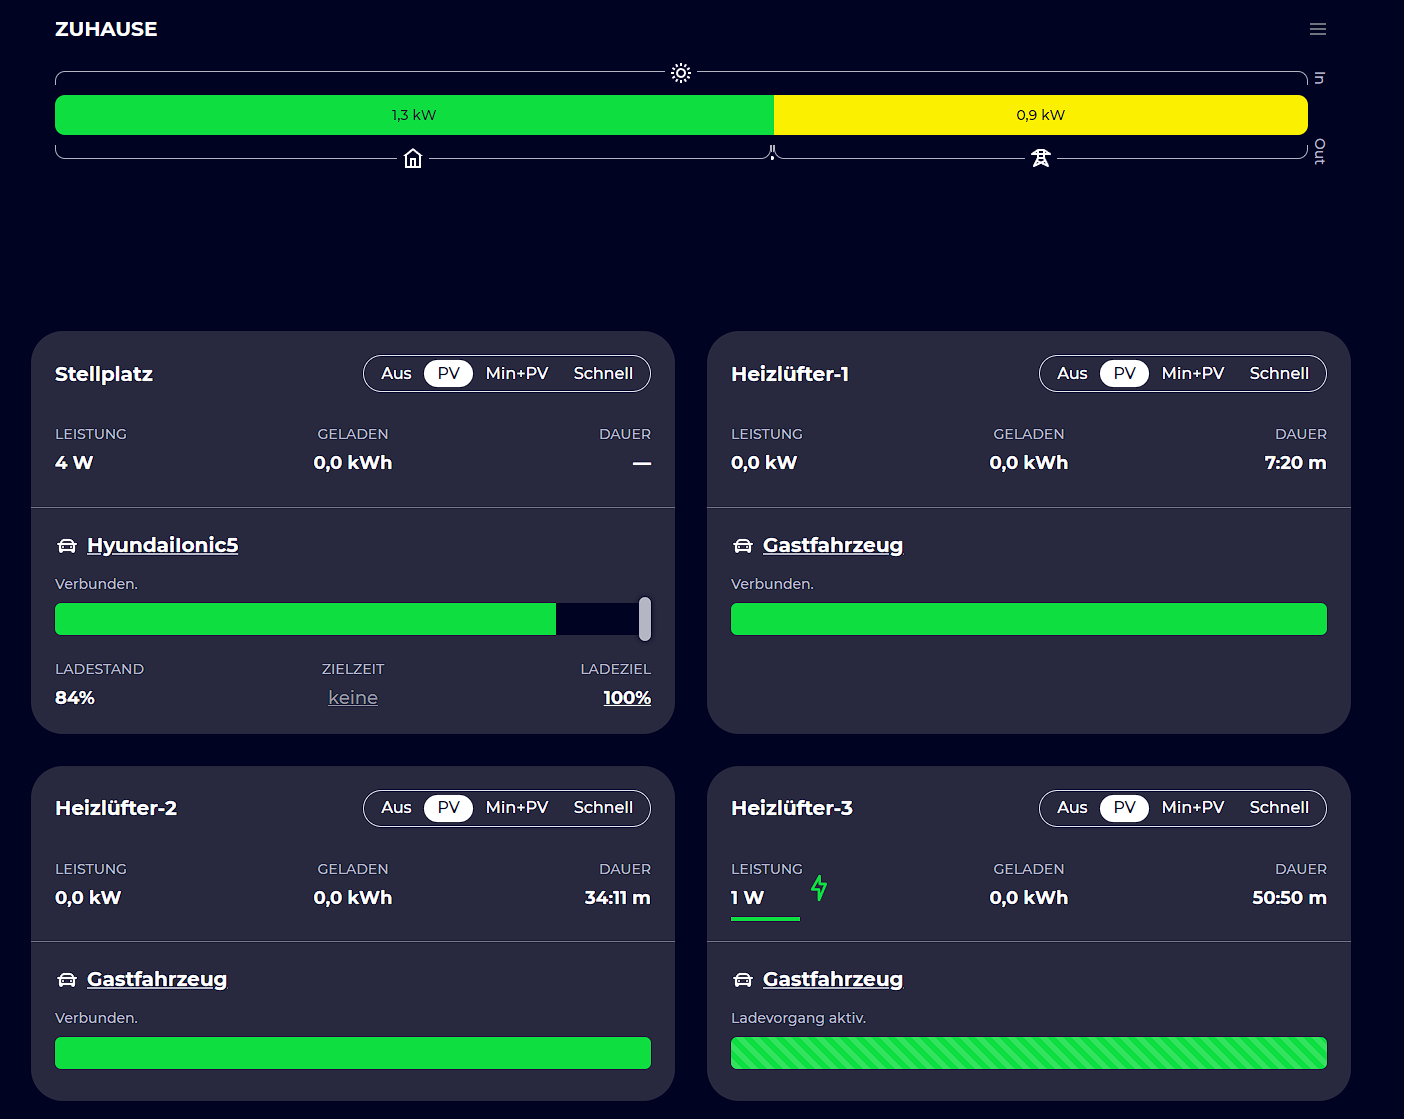
Task: Click the 'Ladevorgang aktiv.' status text
Action: 798,1018
